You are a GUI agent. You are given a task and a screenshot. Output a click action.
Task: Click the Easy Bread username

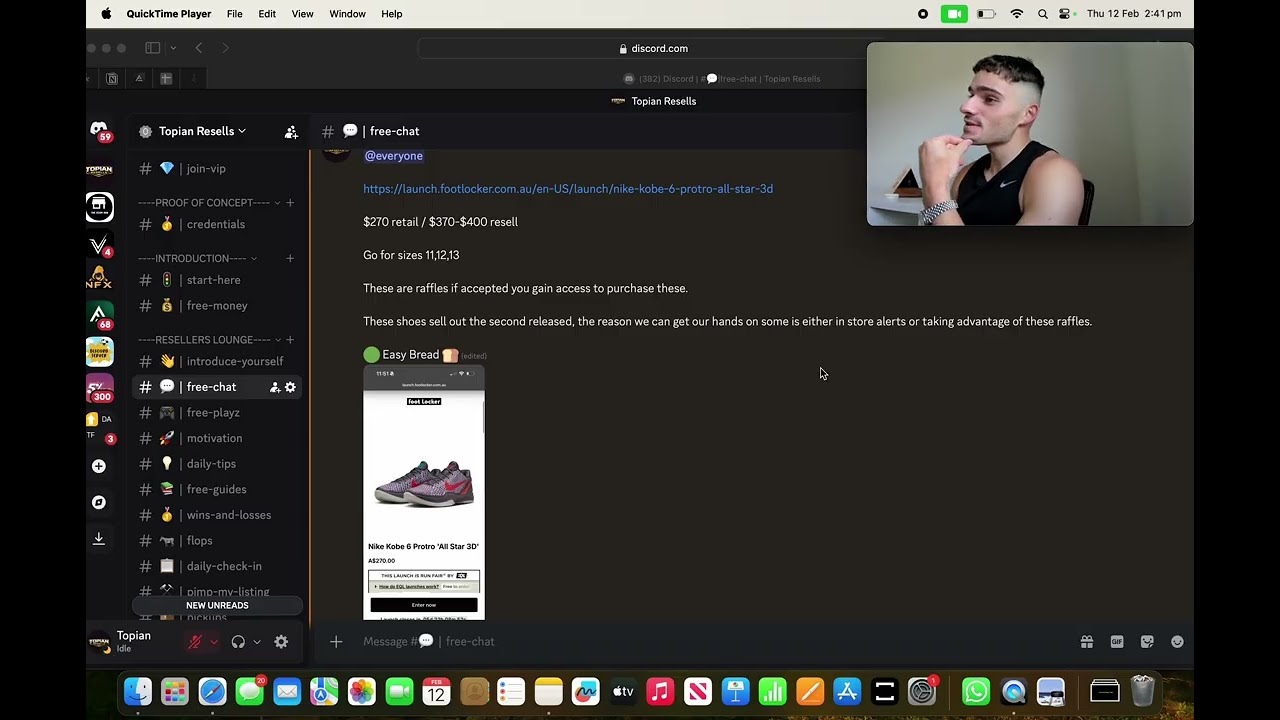click(x=410, y=355)
